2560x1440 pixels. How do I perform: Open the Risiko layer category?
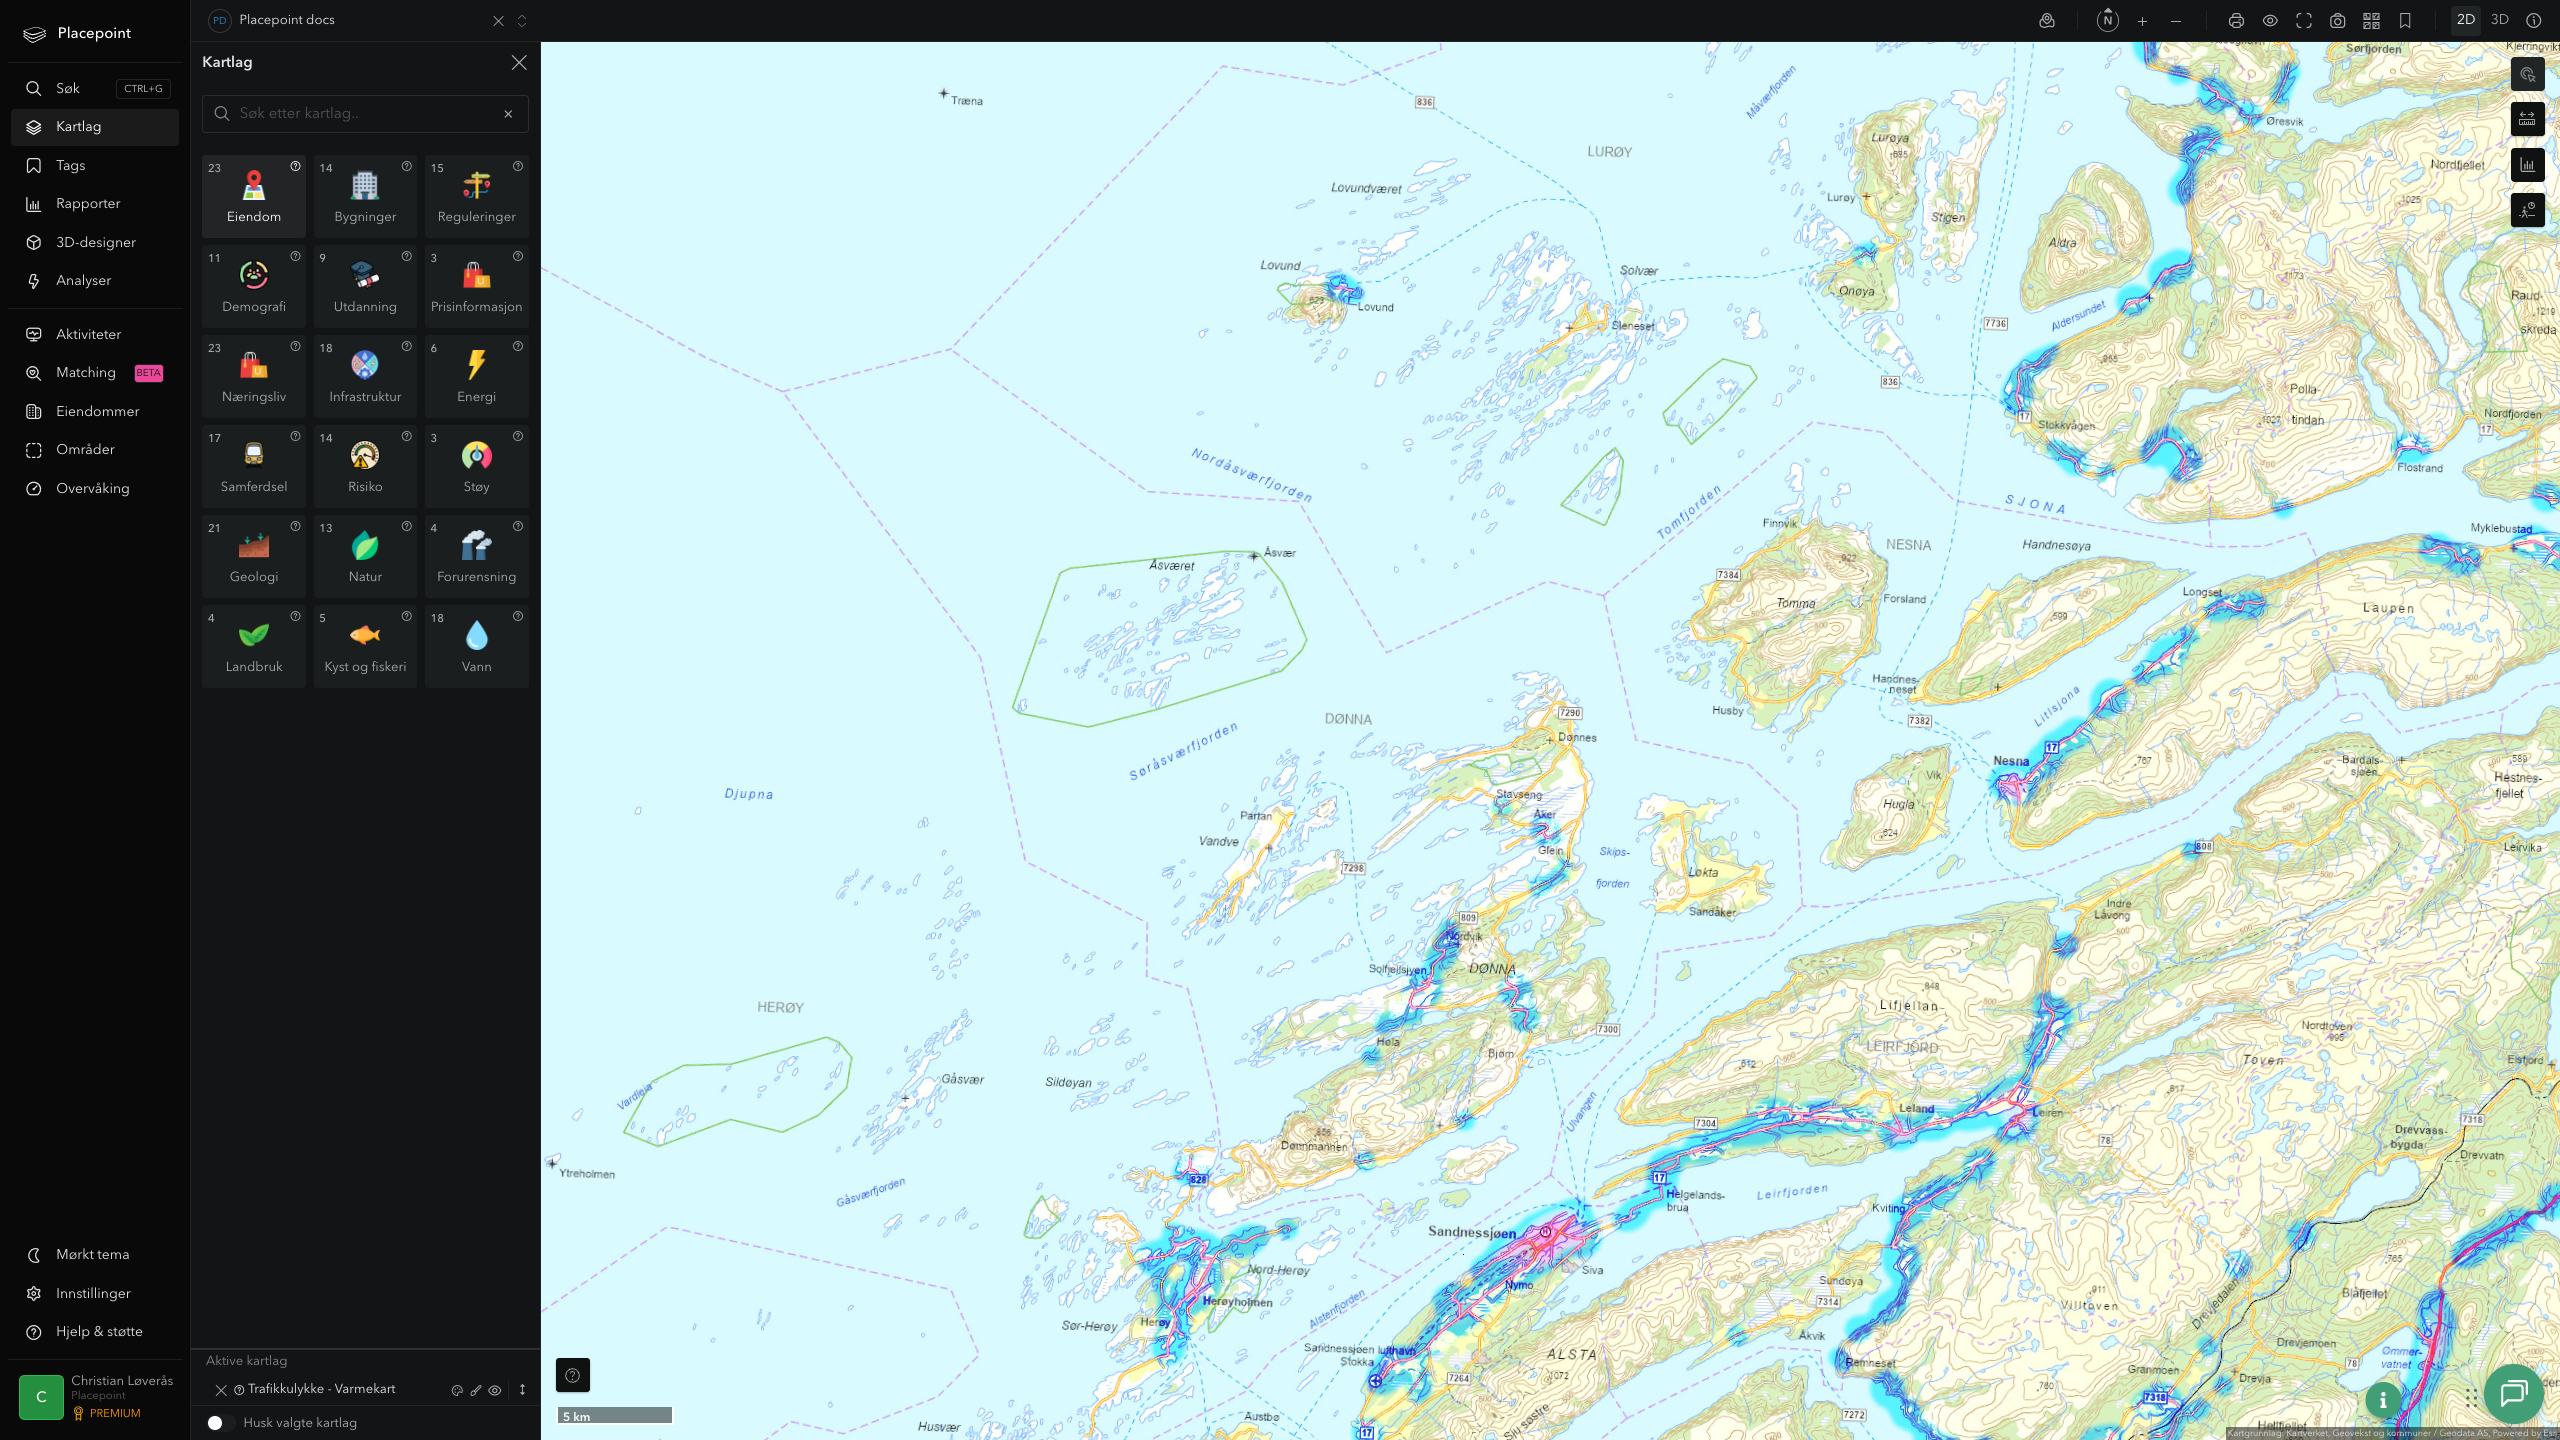pyautogui.click(x=365, y=466)
